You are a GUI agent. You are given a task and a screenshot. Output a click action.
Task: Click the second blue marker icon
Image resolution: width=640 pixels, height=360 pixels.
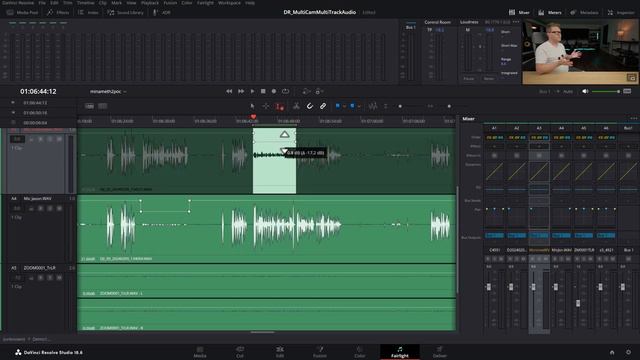pos(353,106)
